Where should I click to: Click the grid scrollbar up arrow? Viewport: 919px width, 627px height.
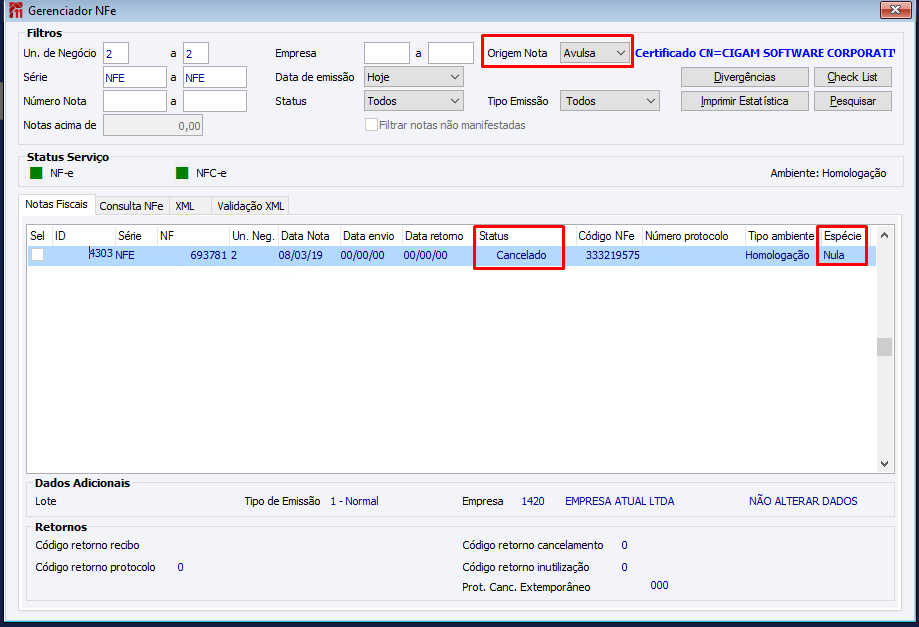click(x=884, y=236)
